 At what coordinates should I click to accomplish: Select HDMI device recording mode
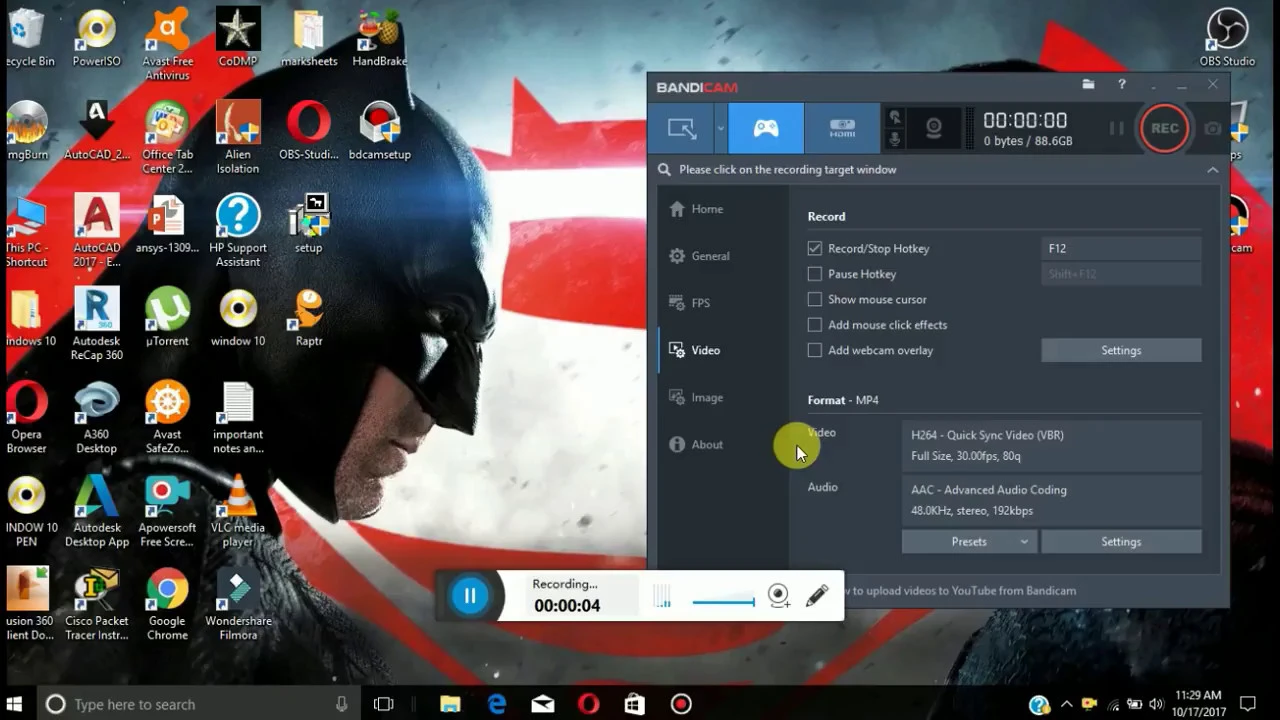(x=842, y=128)
